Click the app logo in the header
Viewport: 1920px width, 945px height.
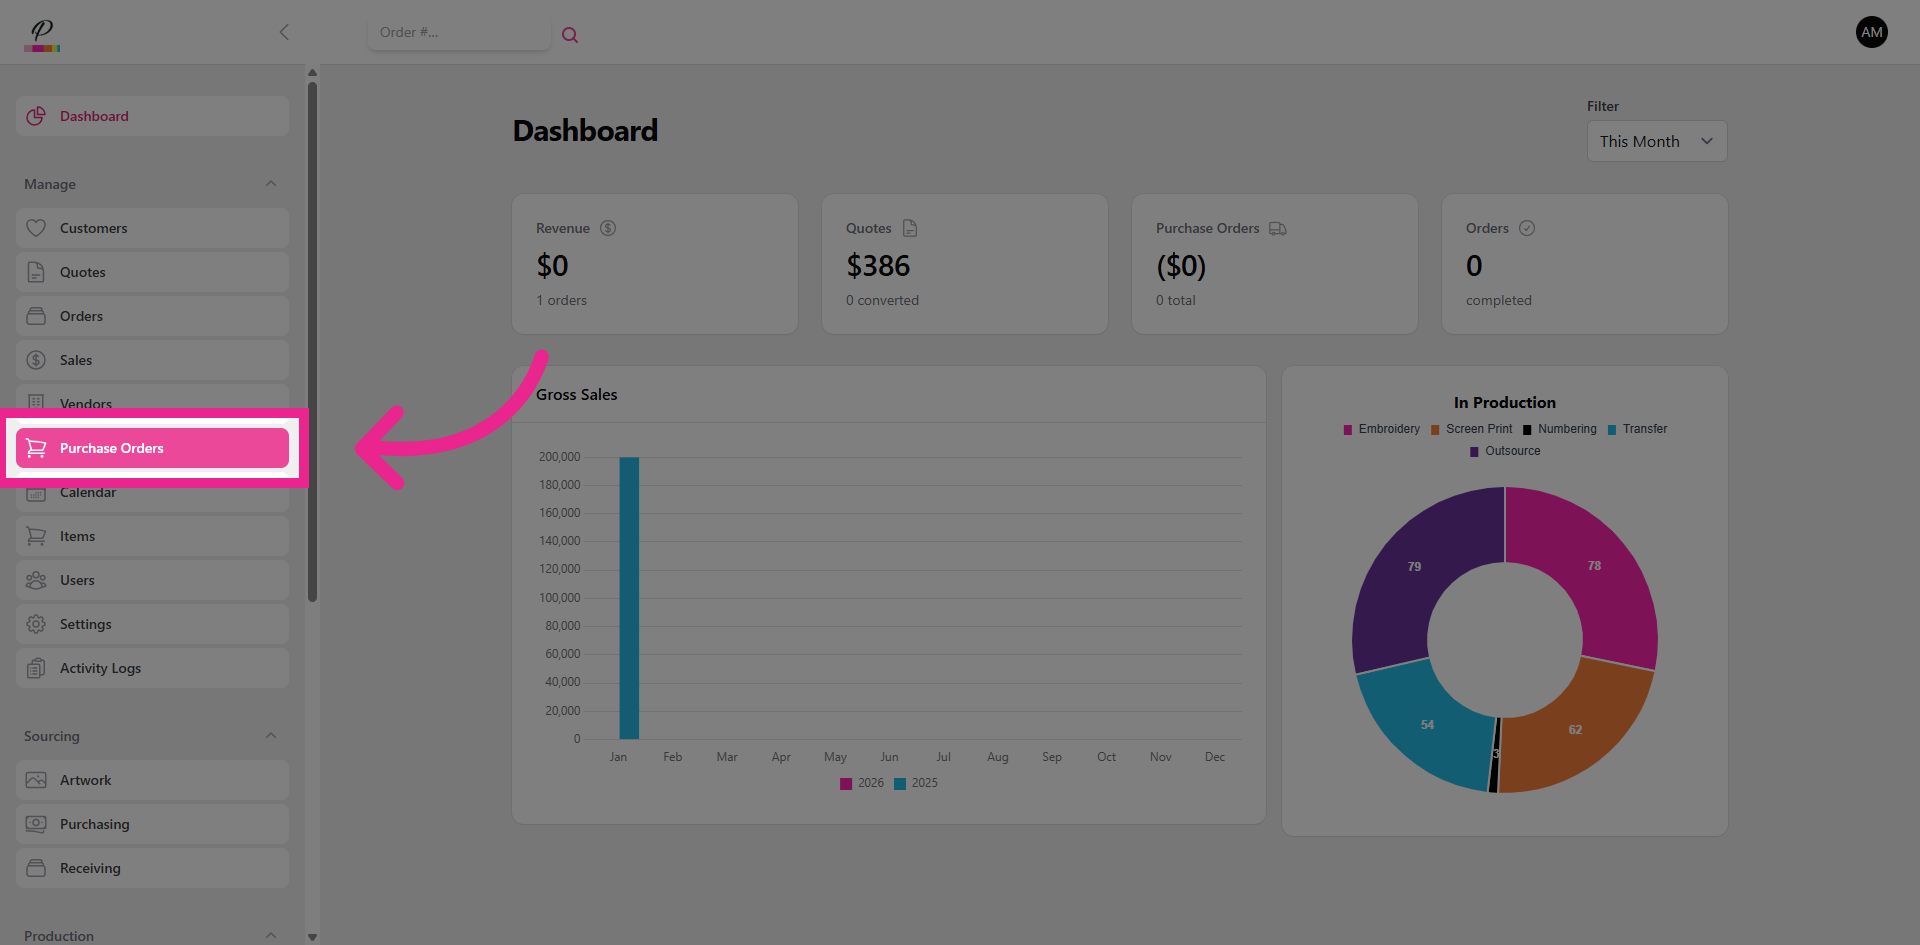pyautogui.click(x=42, y=34)
